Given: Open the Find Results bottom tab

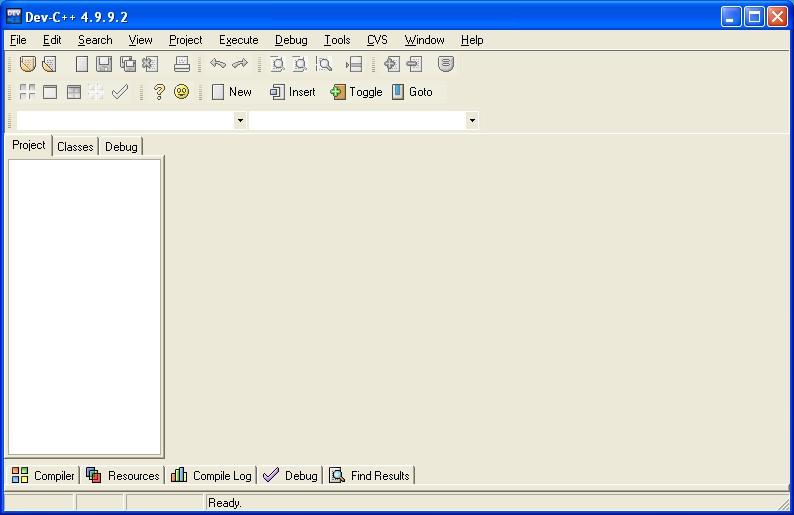Looking at the screenshot, I should 369,476.
